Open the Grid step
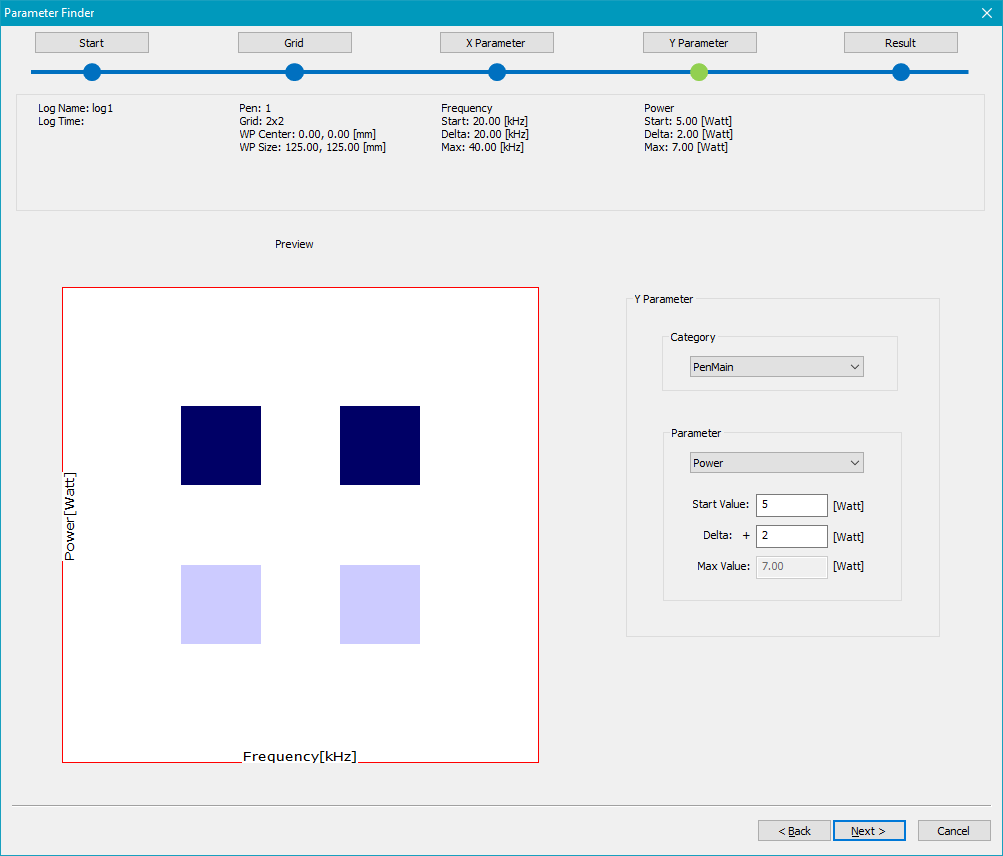The image size is (1003, 856). pyautogui.click(x=294, y=43)
